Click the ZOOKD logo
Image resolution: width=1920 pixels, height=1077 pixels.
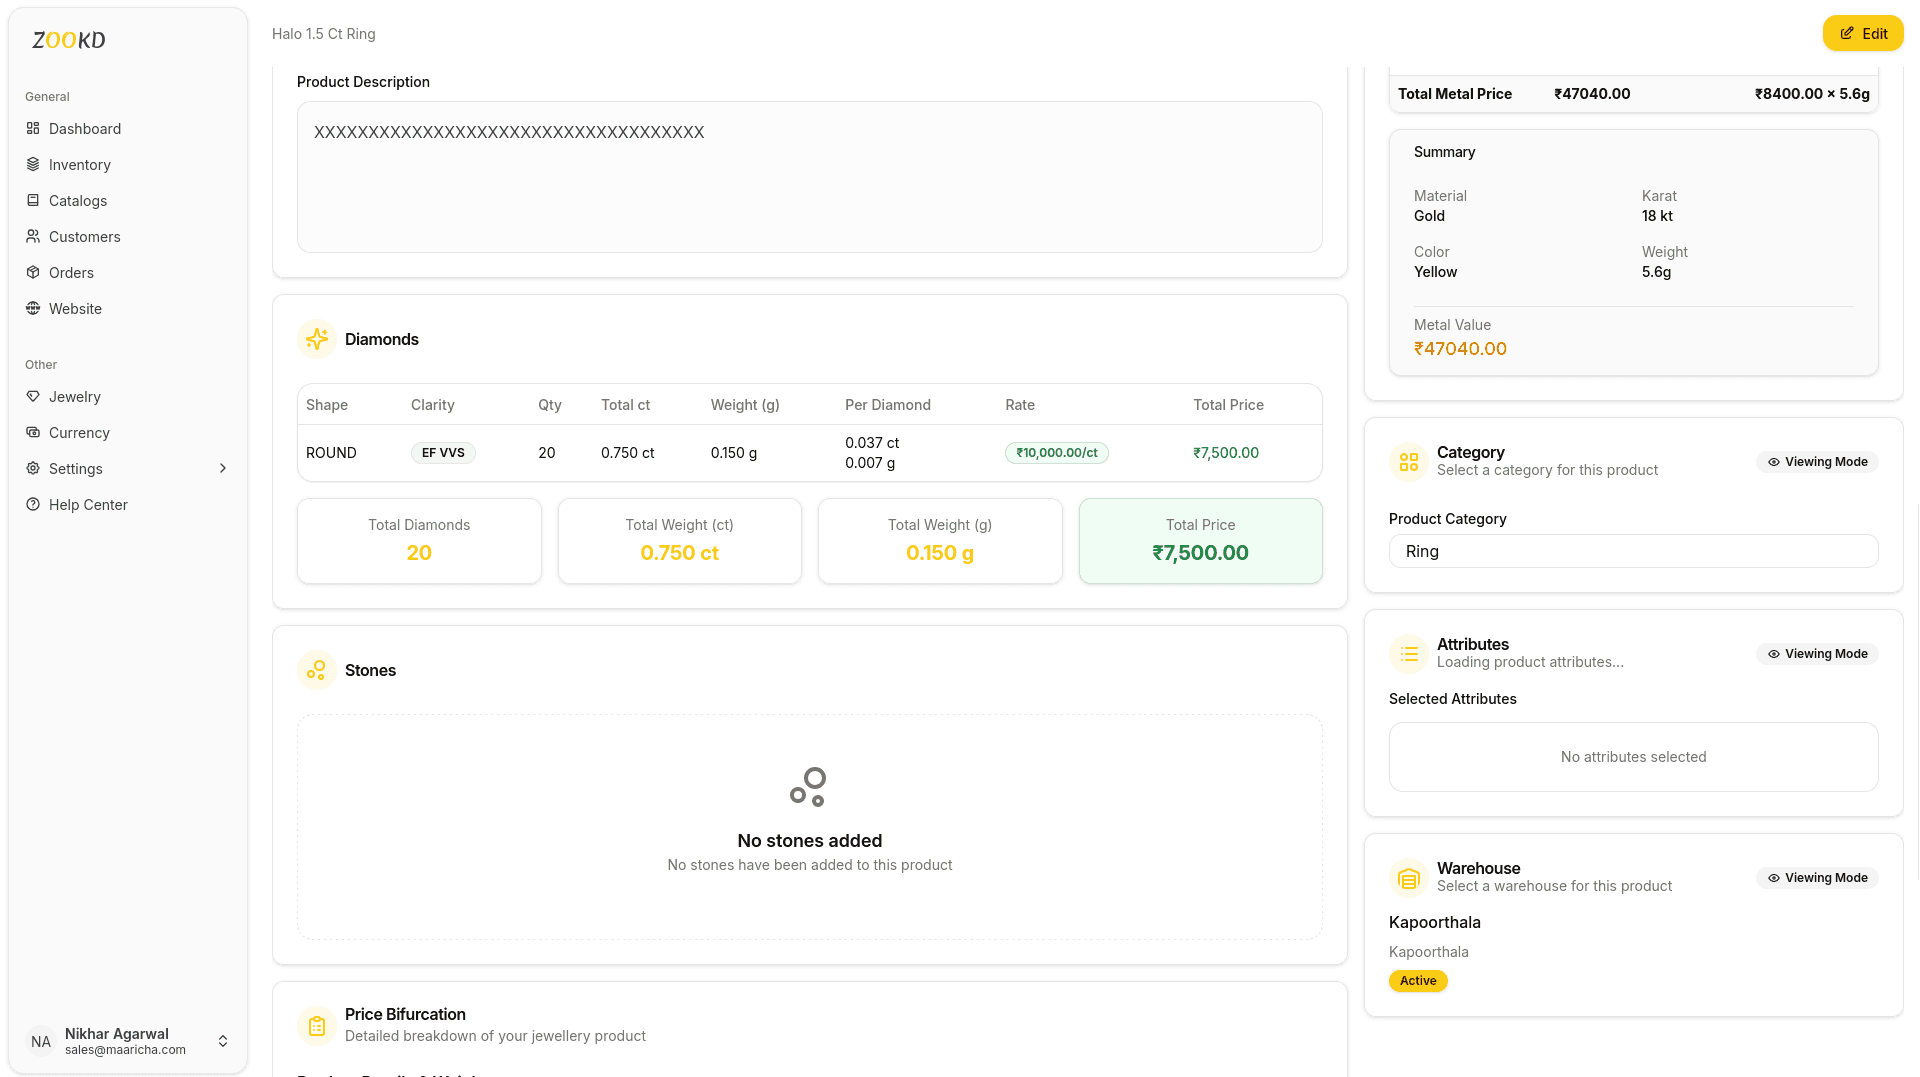69,40
